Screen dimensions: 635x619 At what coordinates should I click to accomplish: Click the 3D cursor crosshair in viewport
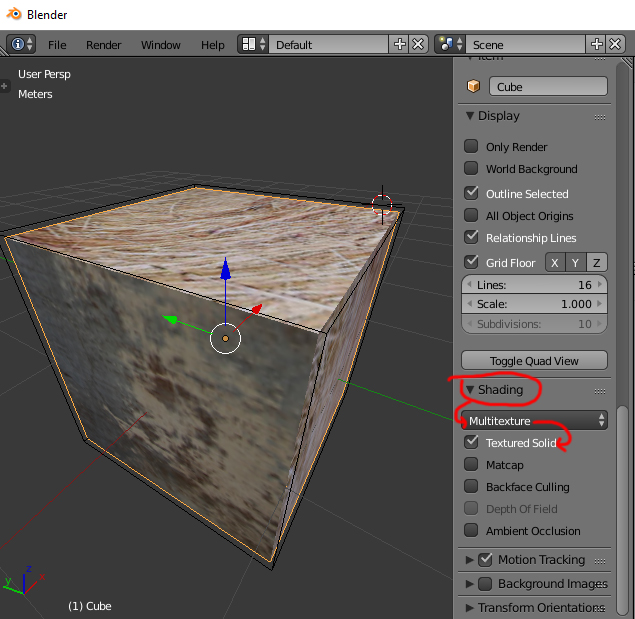tap(382, 205)
